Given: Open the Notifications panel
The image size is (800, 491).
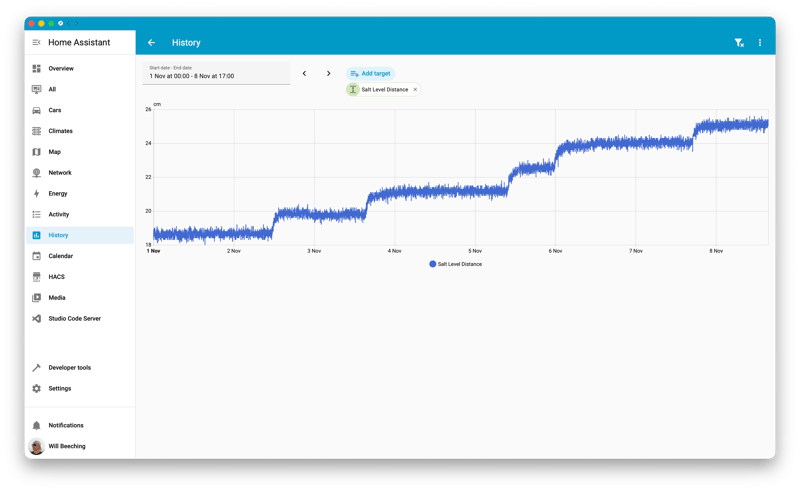Looking at the screenshot, I should pyautogui.click(x=66, y=426).
